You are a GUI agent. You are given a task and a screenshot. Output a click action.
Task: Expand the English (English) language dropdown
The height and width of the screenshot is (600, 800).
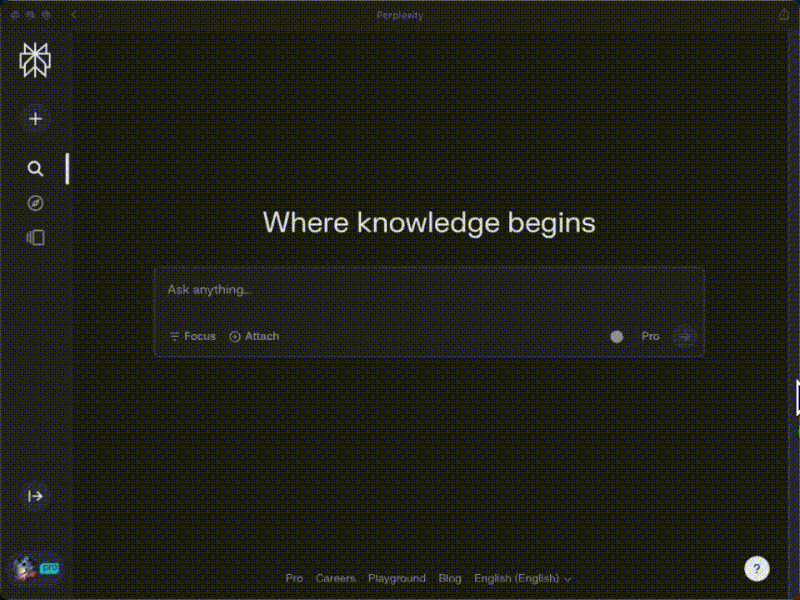pyautogui.click(x=522, y=579)
